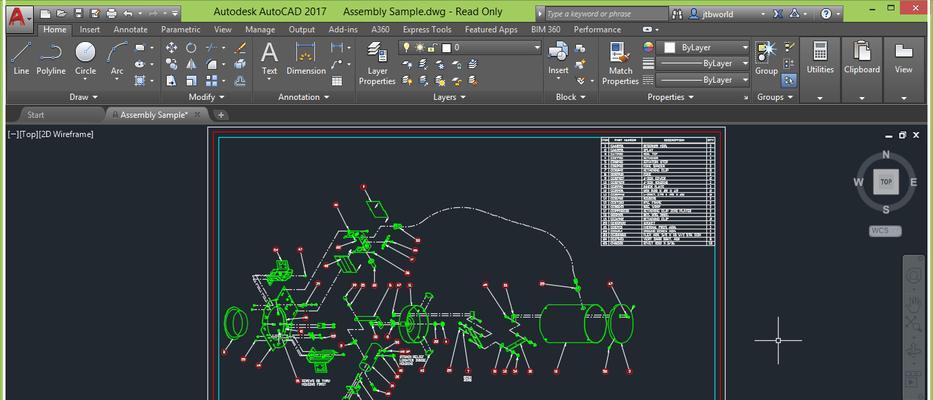
Task: Open the Parametric ribbon tab
Action: [180, 29]
